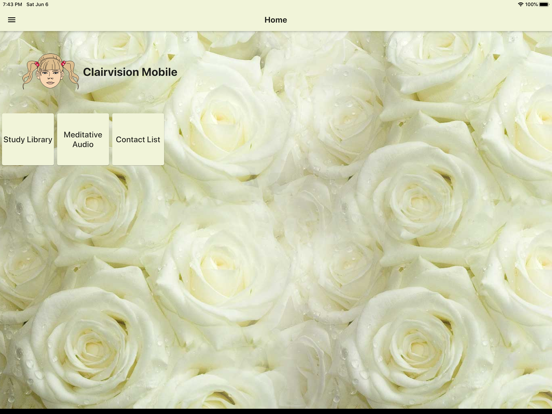Tap the girl avatar logo
552x414 pixels.
50,71
